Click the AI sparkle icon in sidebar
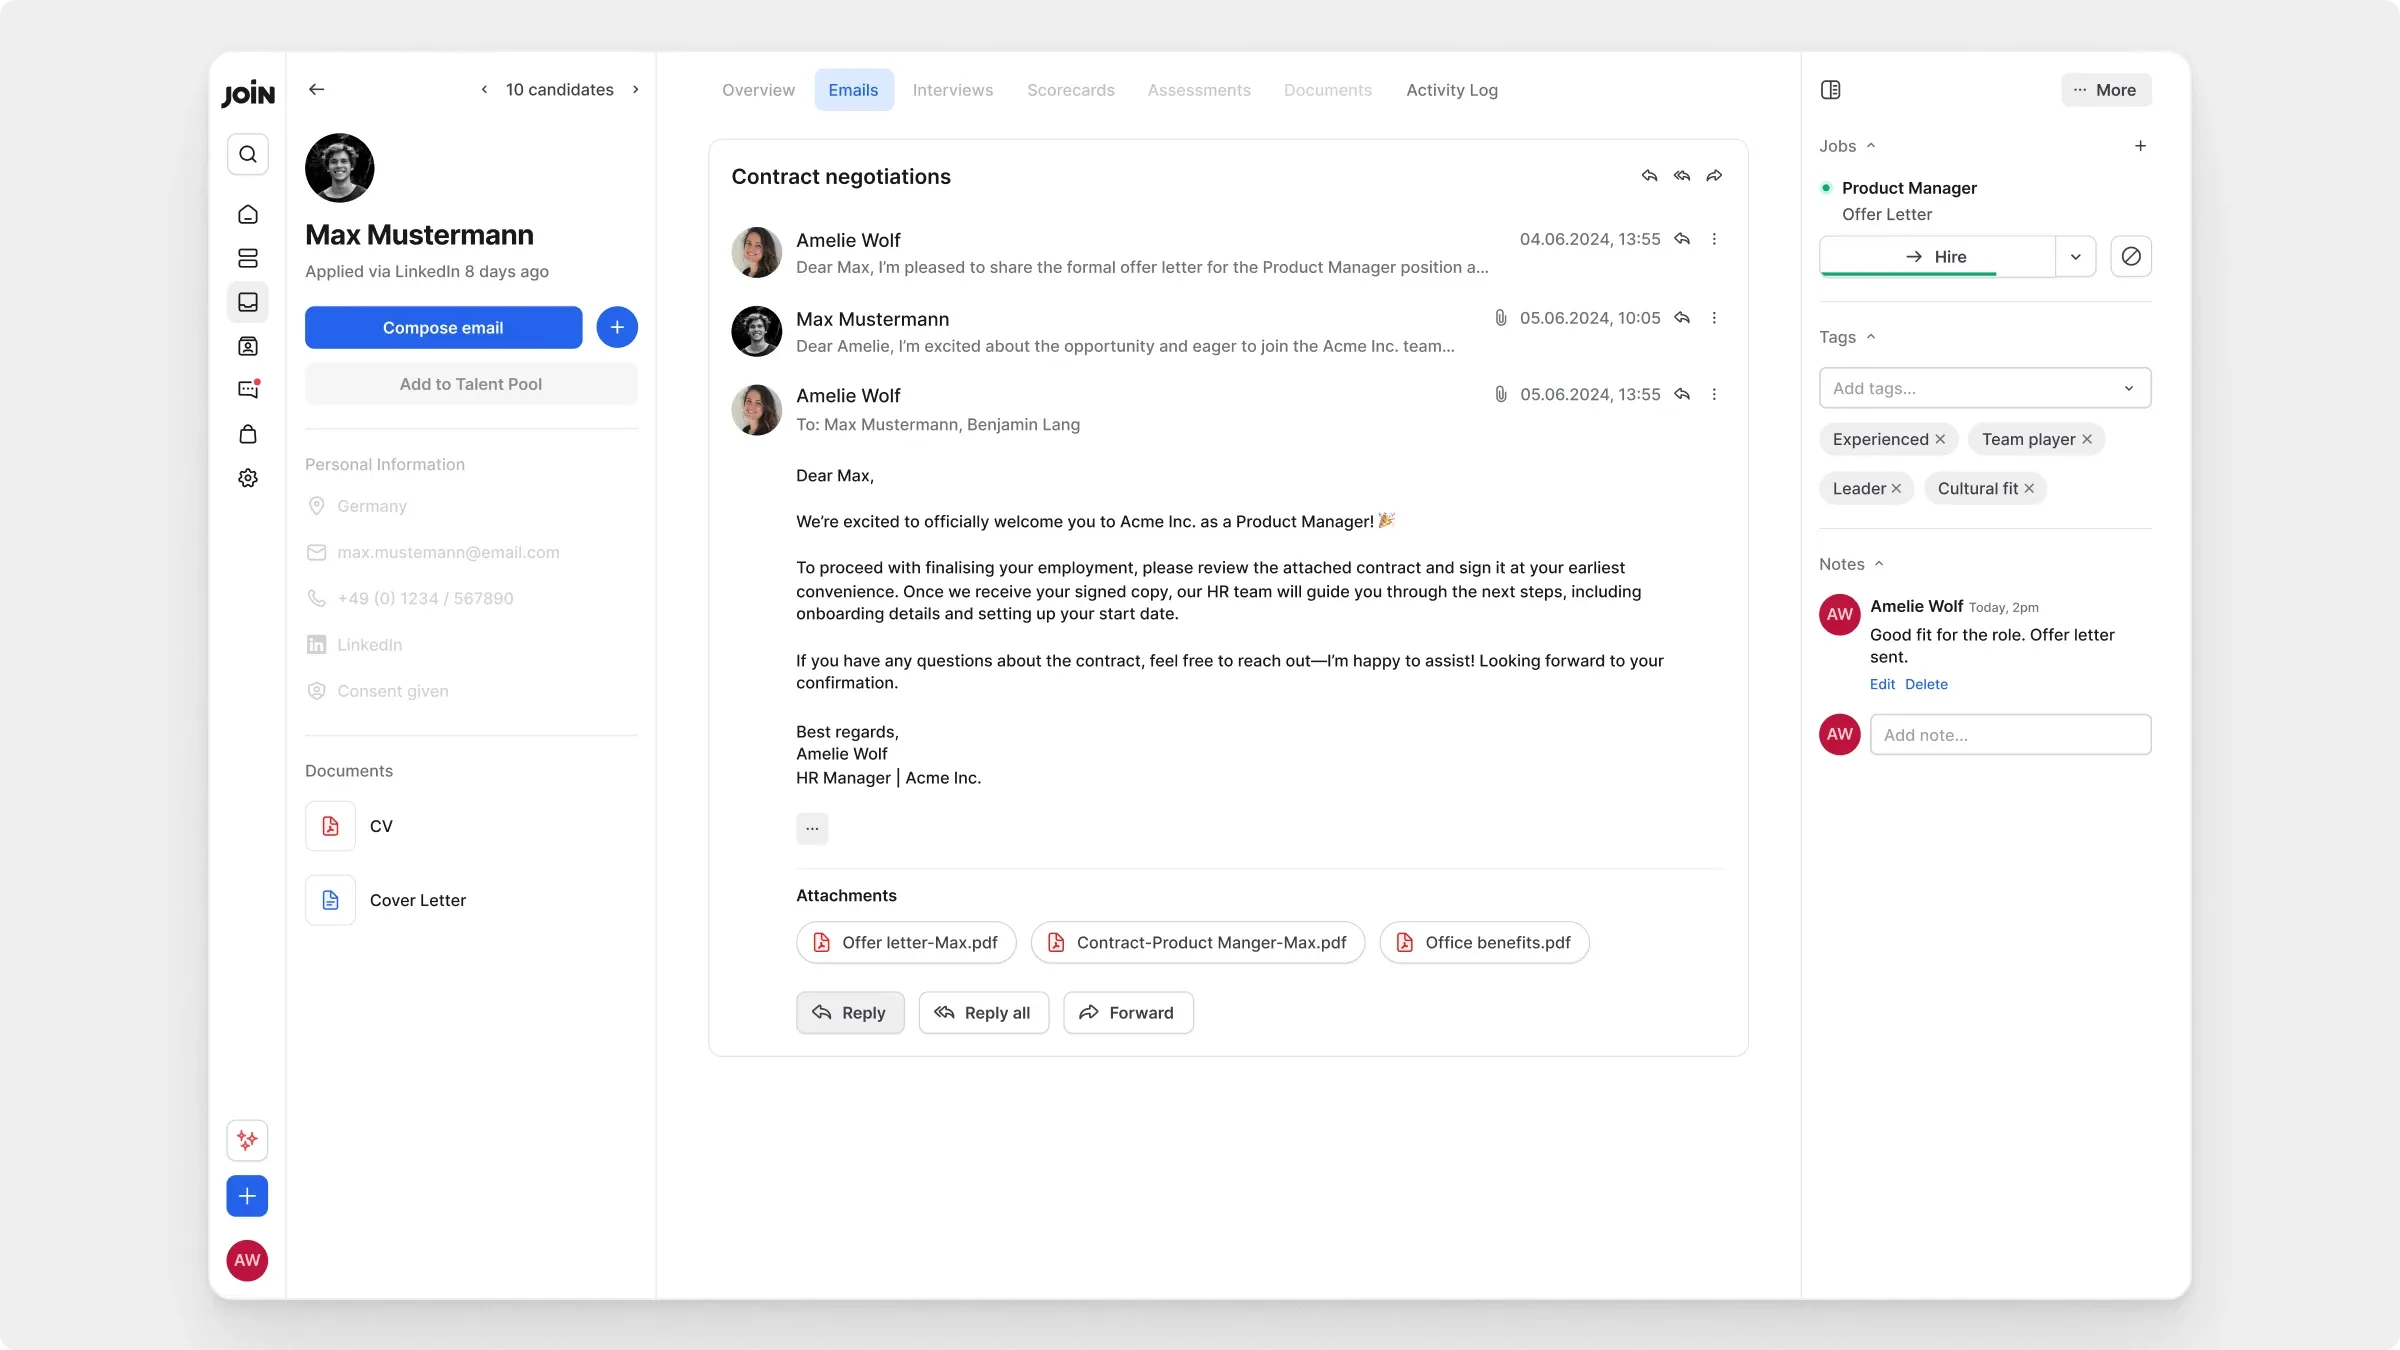 [247, 1140]
